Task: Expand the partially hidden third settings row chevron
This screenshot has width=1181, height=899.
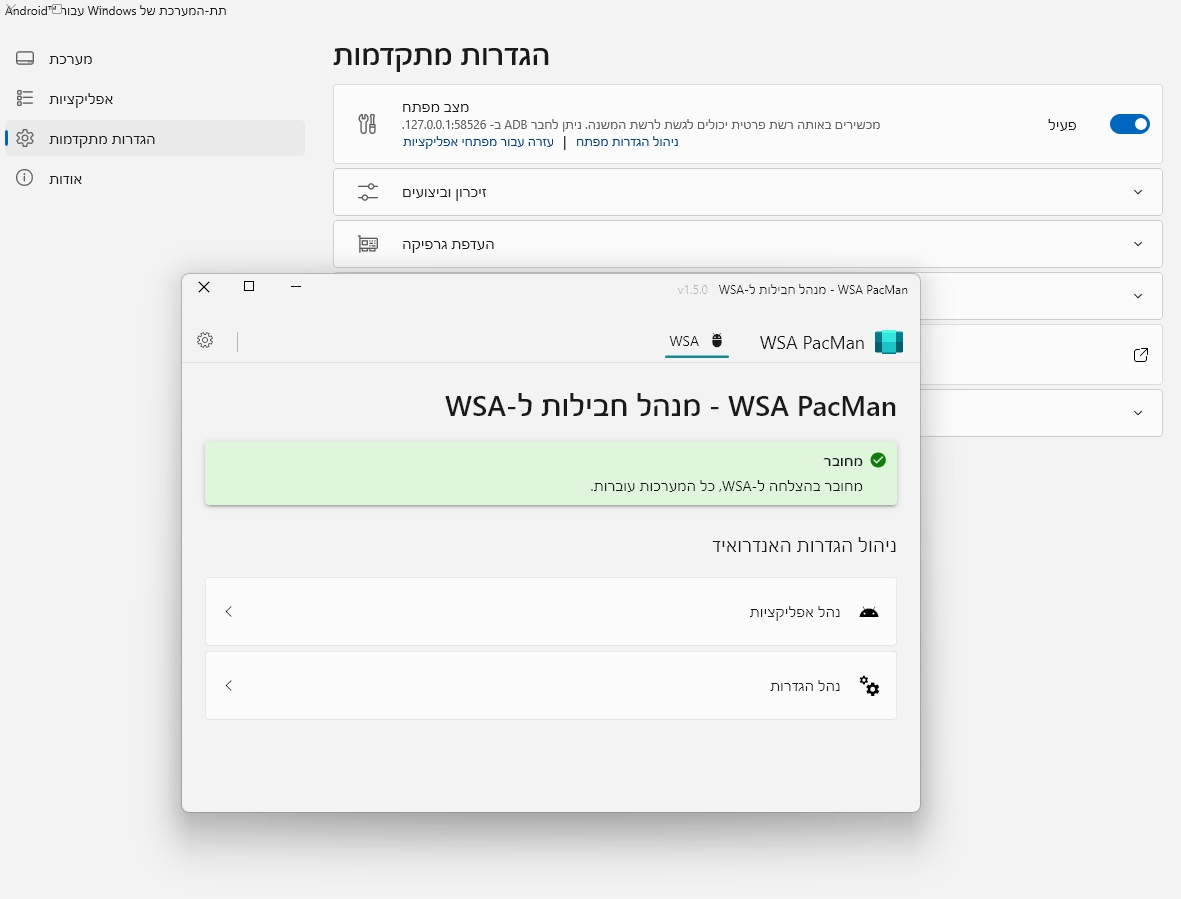Action: (x=1138, y=296)
